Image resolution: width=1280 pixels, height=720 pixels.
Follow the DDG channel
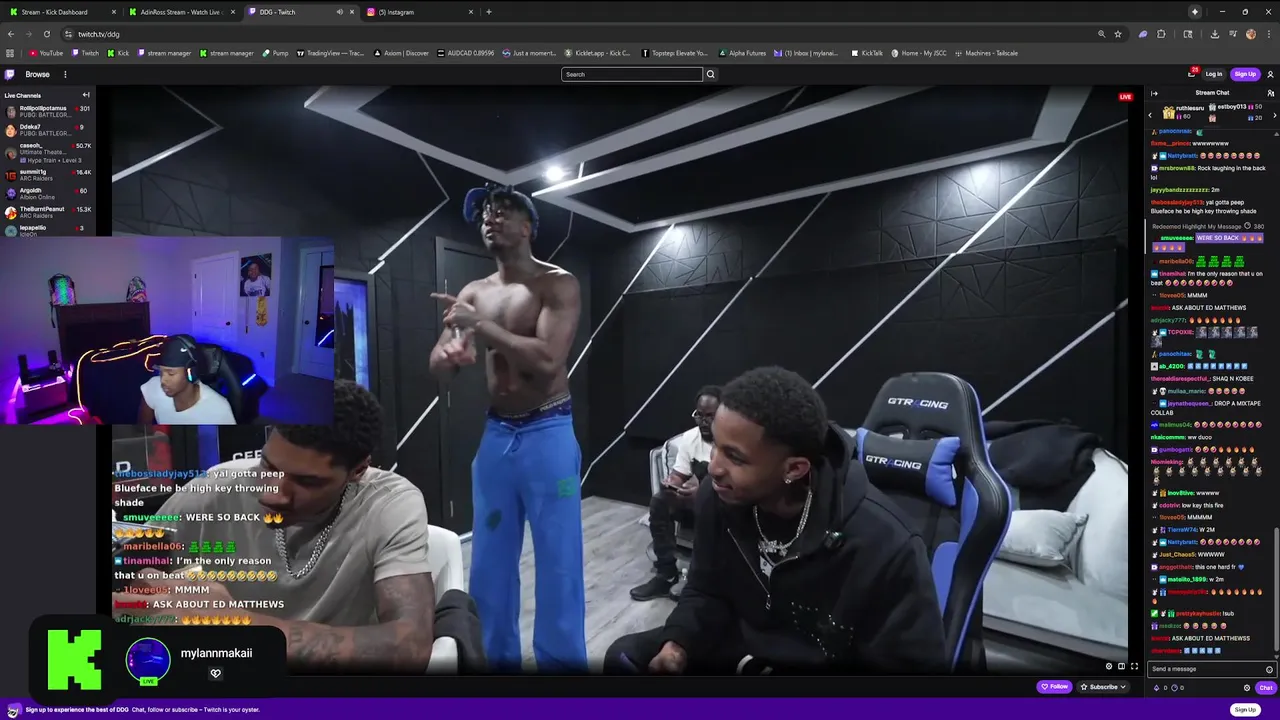[1054, 687]
